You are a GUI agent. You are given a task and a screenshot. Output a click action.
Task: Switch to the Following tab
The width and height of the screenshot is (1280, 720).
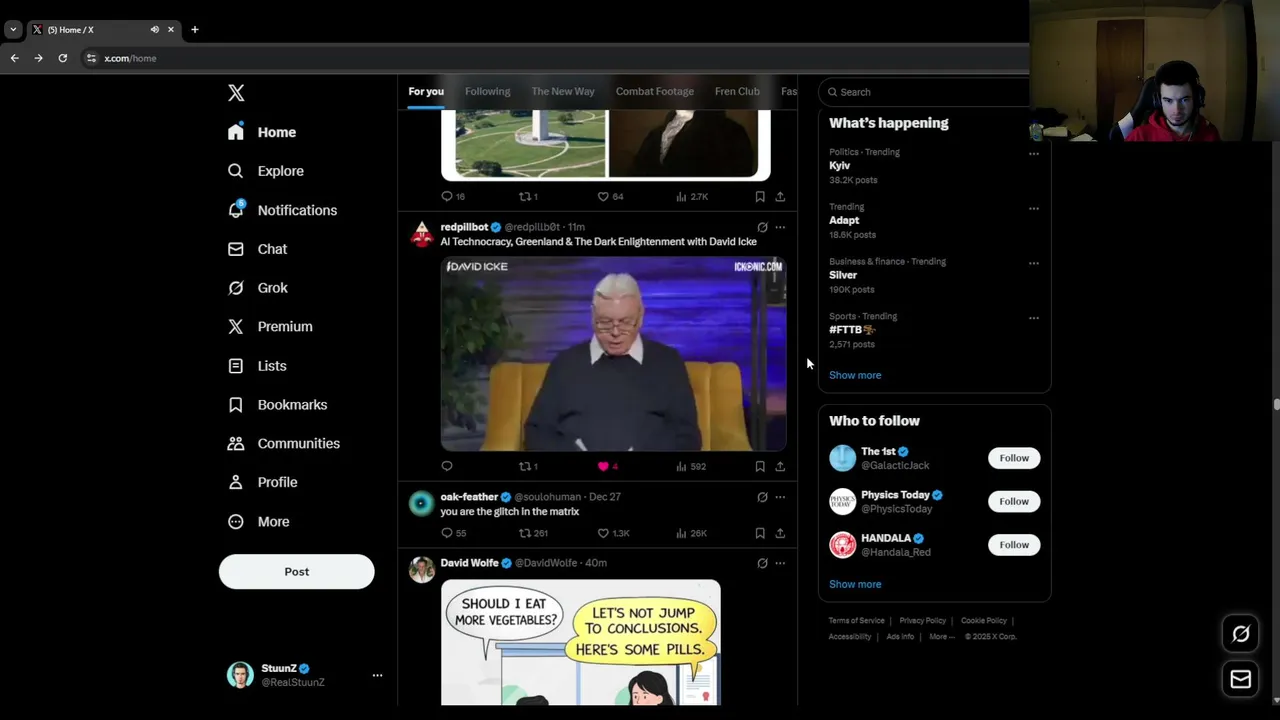coord(488,92)
